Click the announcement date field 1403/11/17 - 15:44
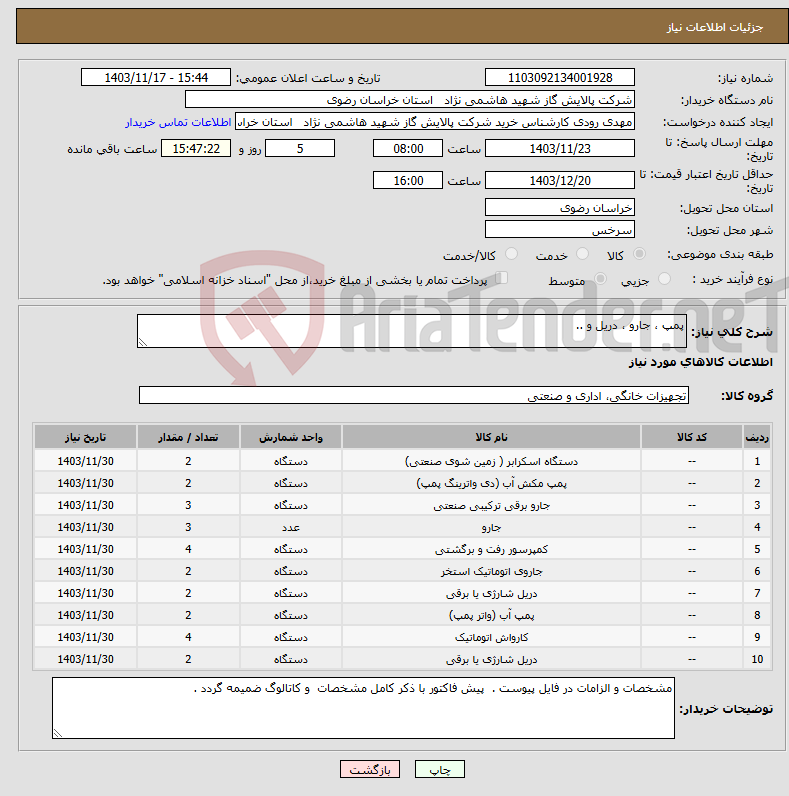The height and width of the screenshot is (796, 789). coord(156,78)
